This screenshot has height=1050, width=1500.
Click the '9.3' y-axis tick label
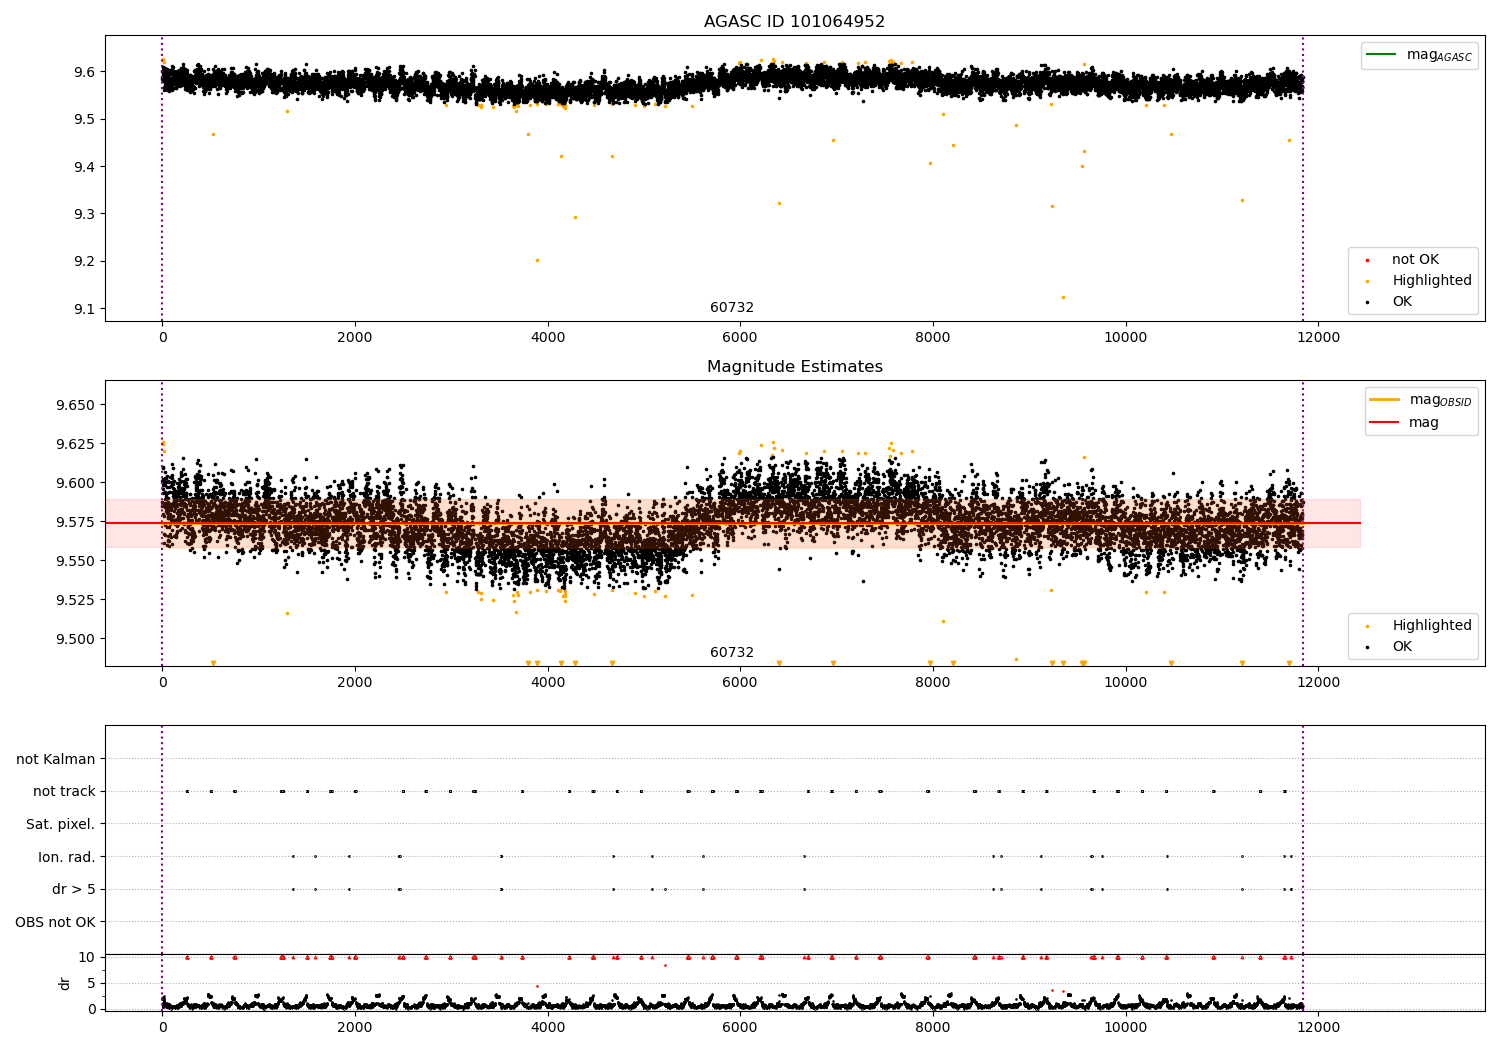point(84,214)
